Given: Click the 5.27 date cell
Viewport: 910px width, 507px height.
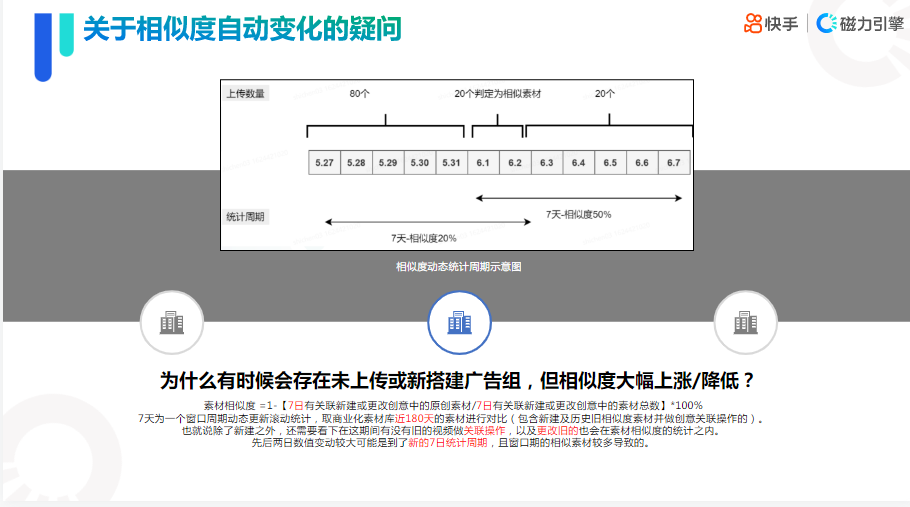Looking at the screenshot, I should (324, 162).
